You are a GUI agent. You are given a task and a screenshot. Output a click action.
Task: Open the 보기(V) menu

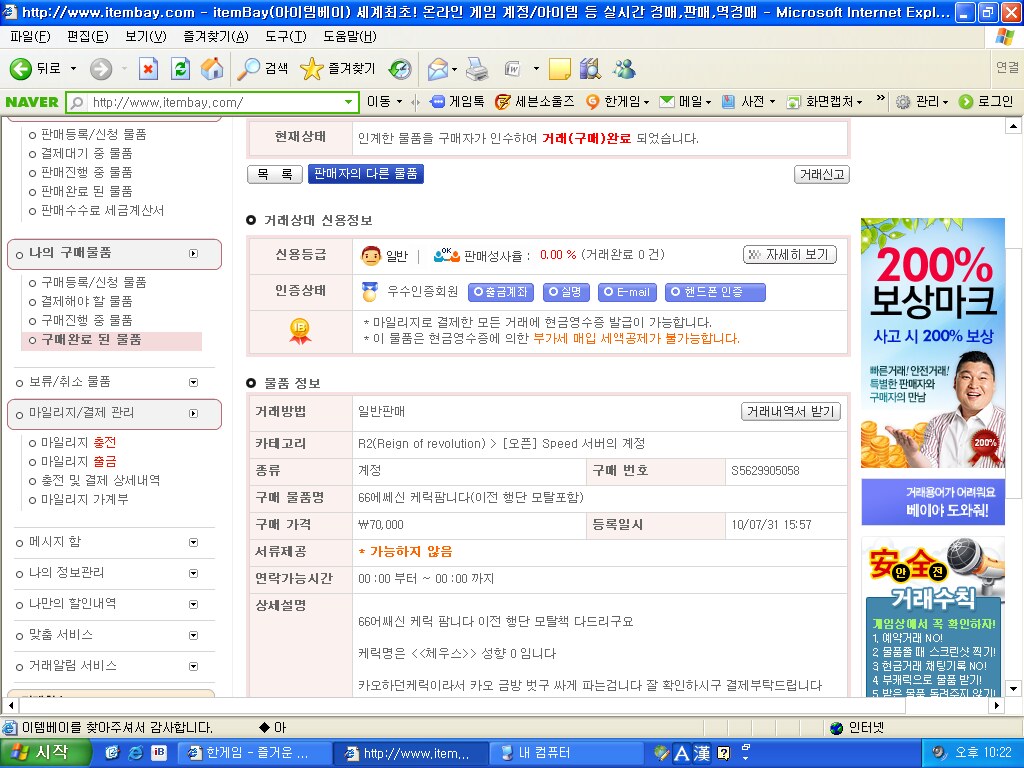tap(145, 37)
